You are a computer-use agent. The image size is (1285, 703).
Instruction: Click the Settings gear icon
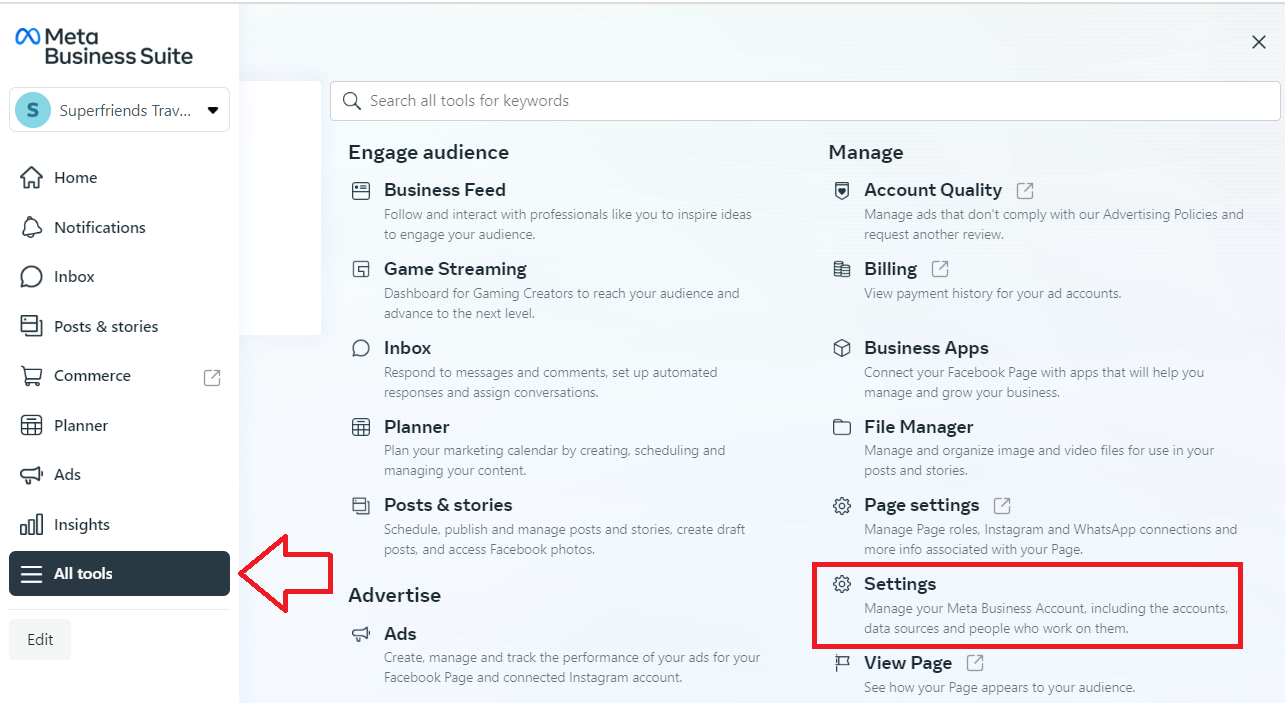[x=842, y=584]
